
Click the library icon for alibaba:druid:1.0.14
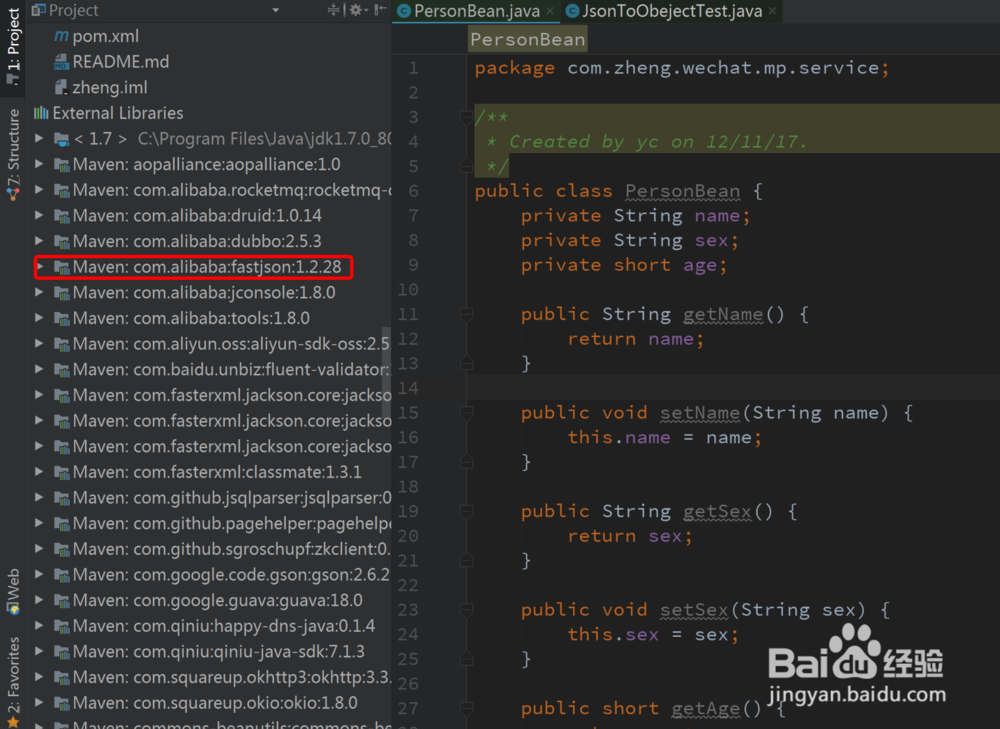[x=62, y=216]
